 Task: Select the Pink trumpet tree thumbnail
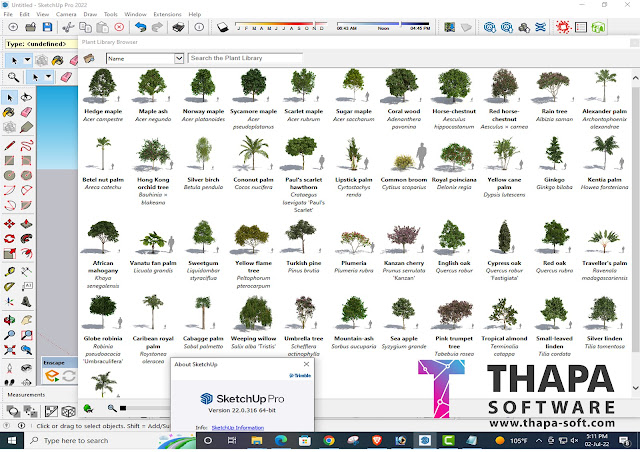[x=454, y=314]
